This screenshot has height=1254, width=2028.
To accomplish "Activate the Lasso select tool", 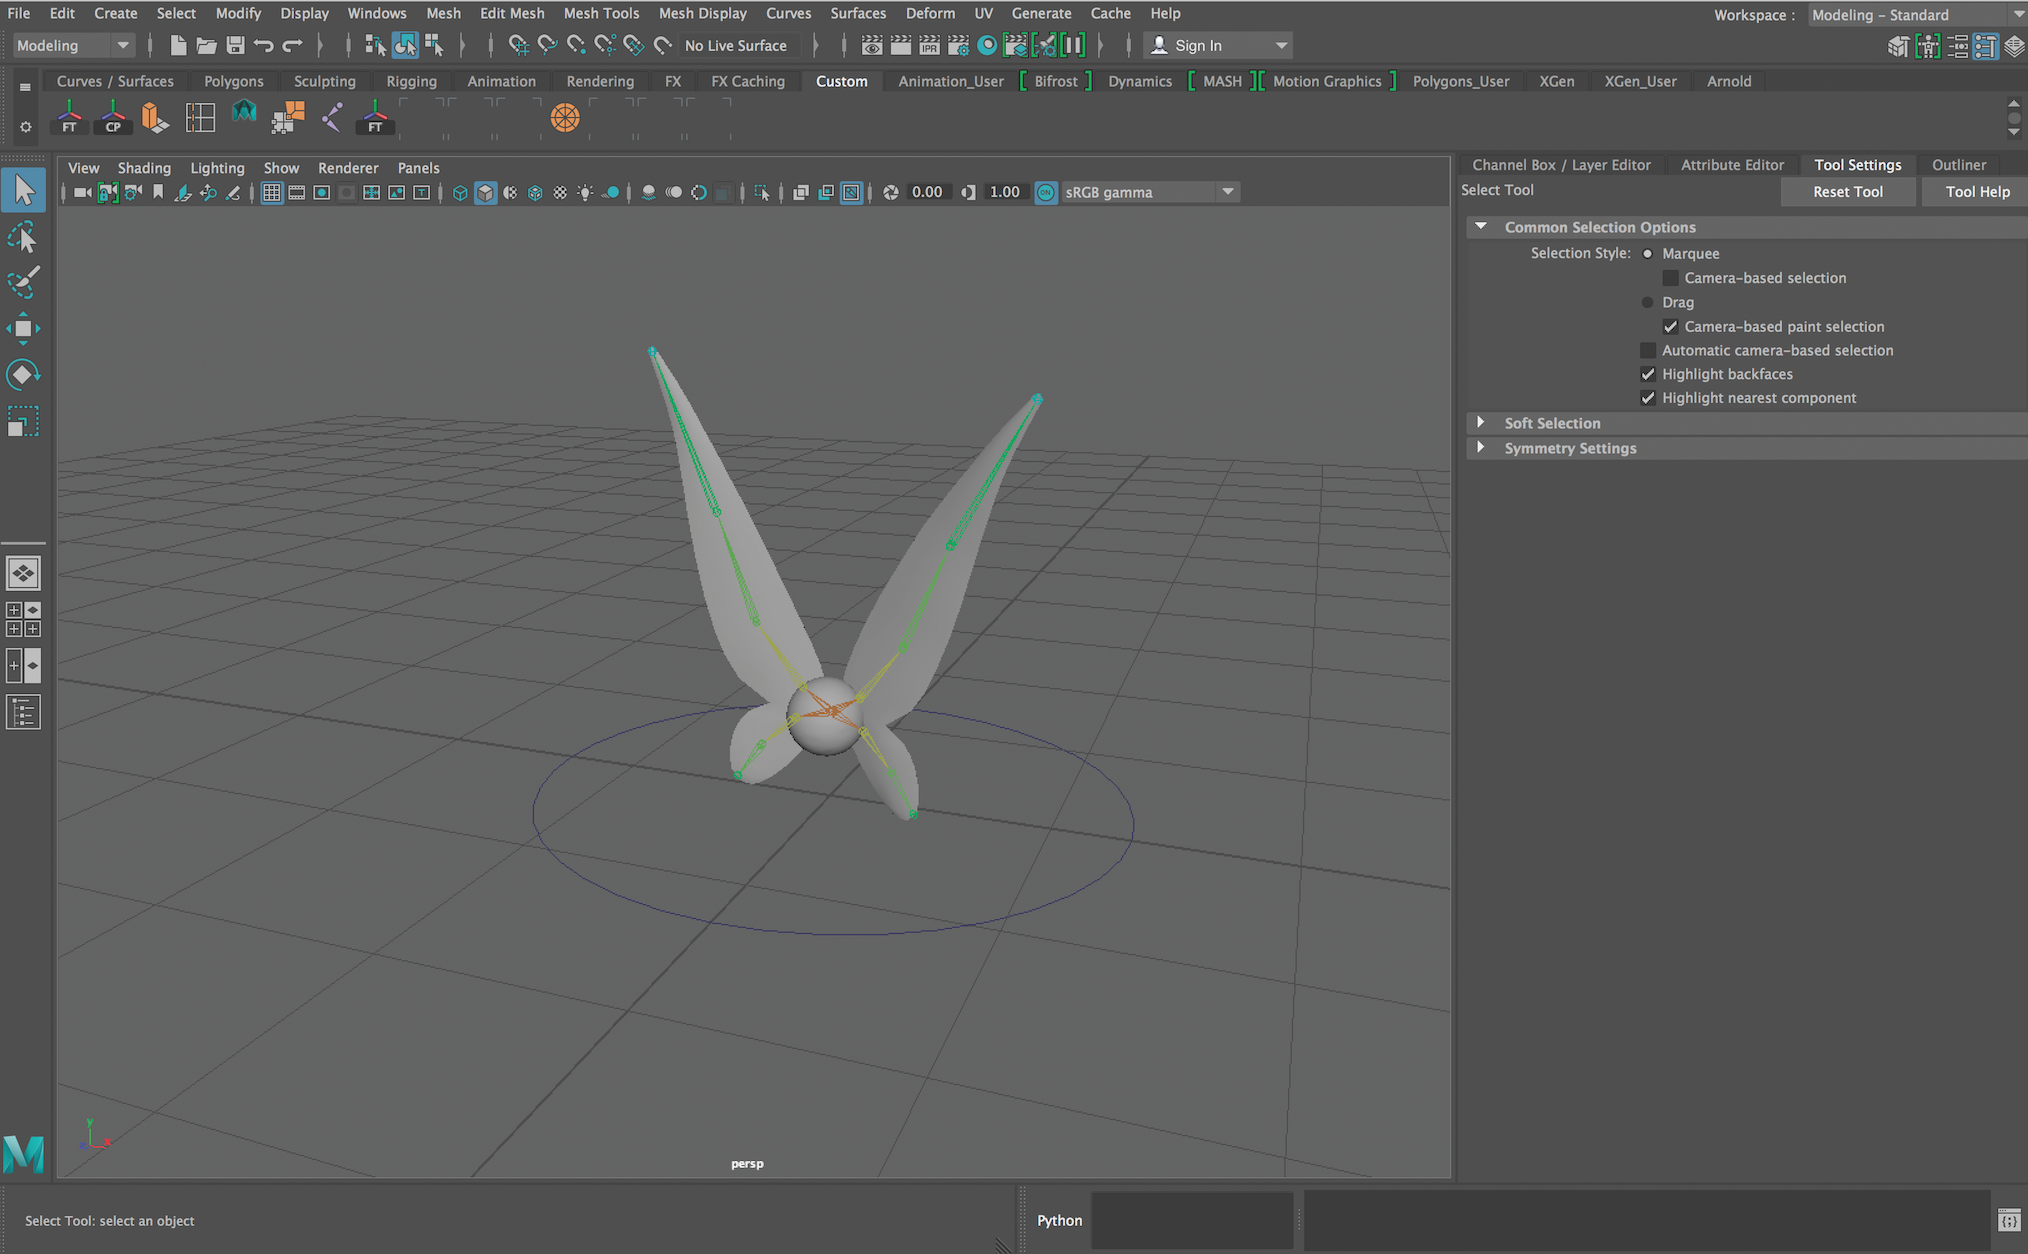I will tap(23, 237).
